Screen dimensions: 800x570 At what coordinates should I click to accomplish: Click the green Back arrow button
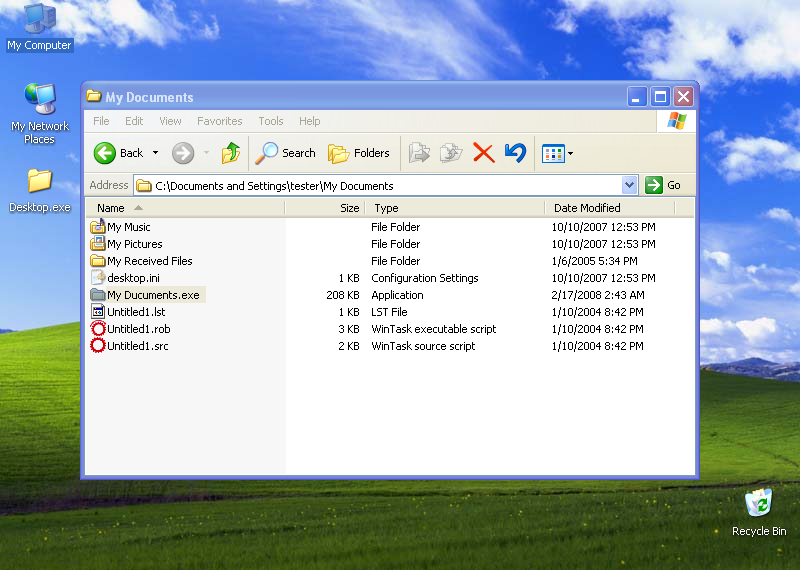[106, 153]
